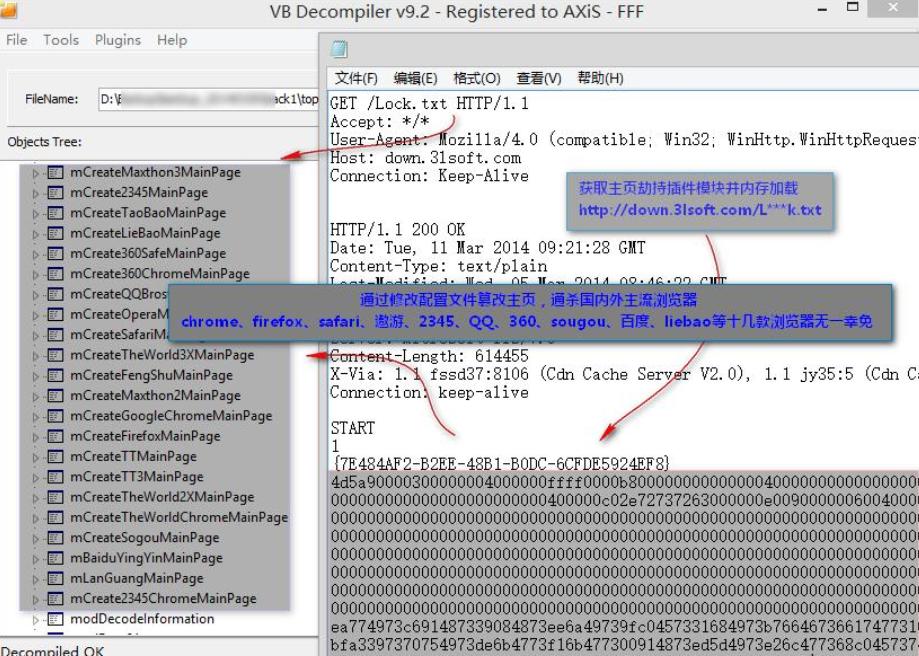Expand the mCreateTheWorld3XMainPage node

pos(36,356)
